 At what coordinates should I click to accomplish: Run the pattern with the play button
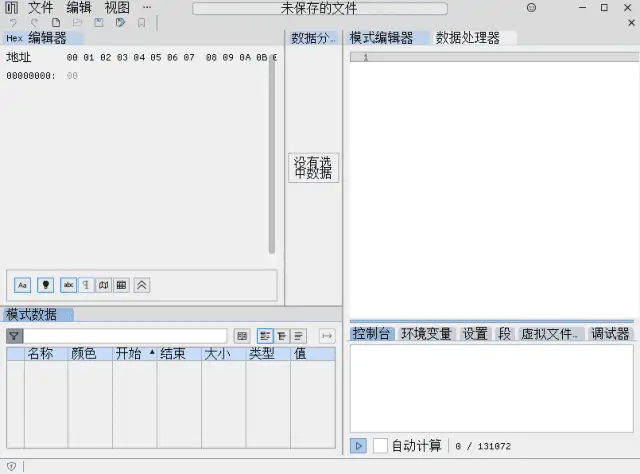point(358,446)
